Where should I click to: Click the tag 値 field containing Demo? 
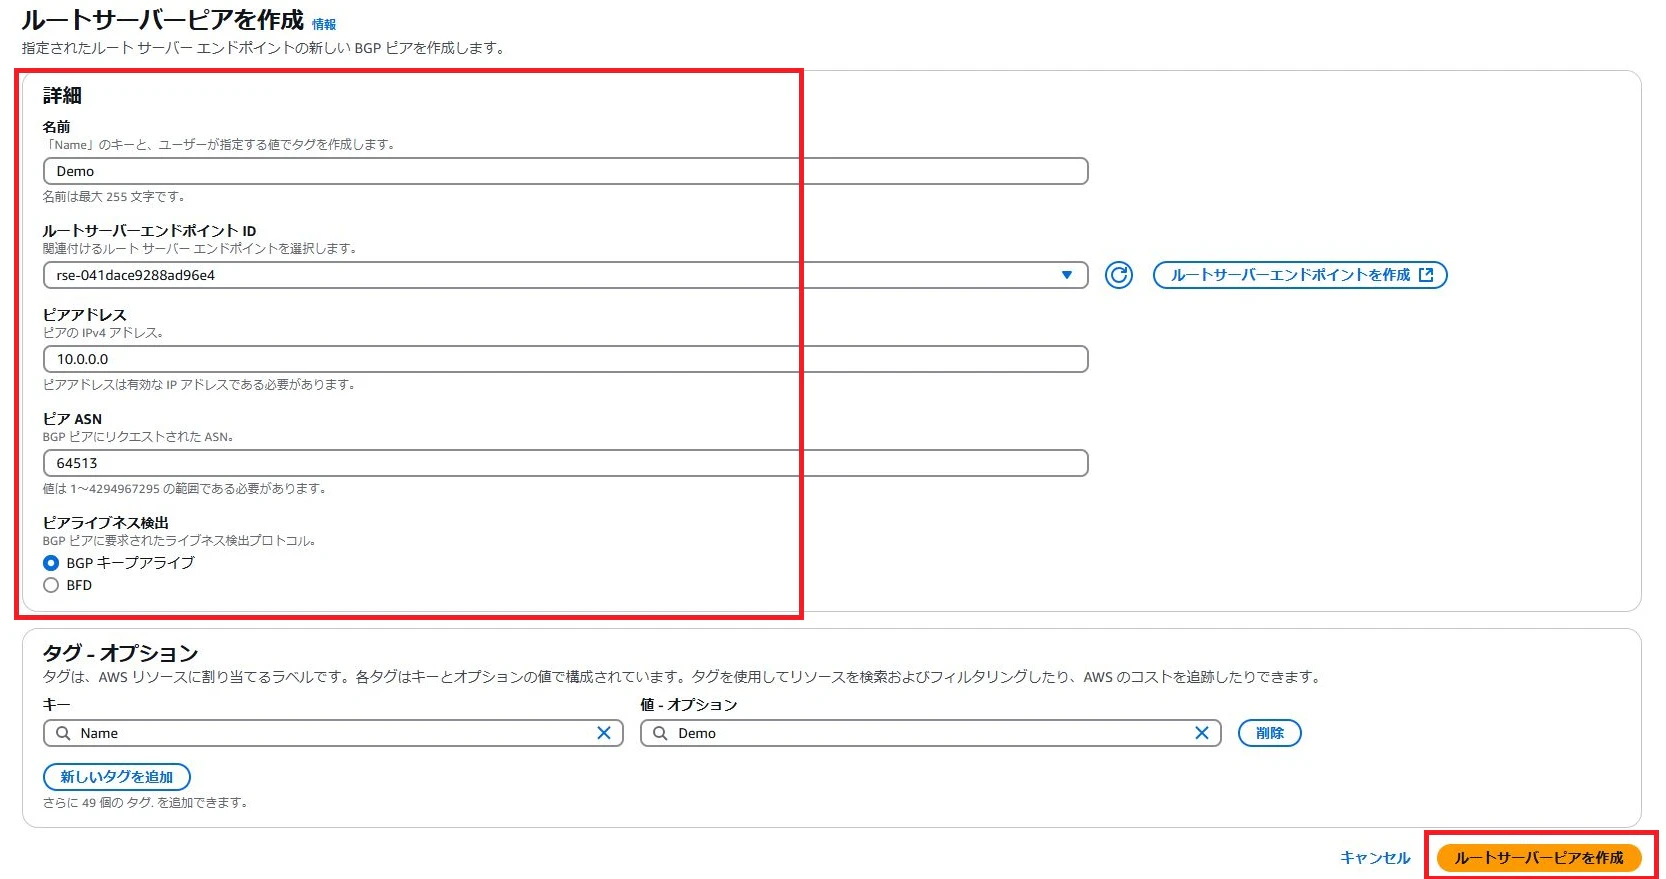tap(931, 733)
